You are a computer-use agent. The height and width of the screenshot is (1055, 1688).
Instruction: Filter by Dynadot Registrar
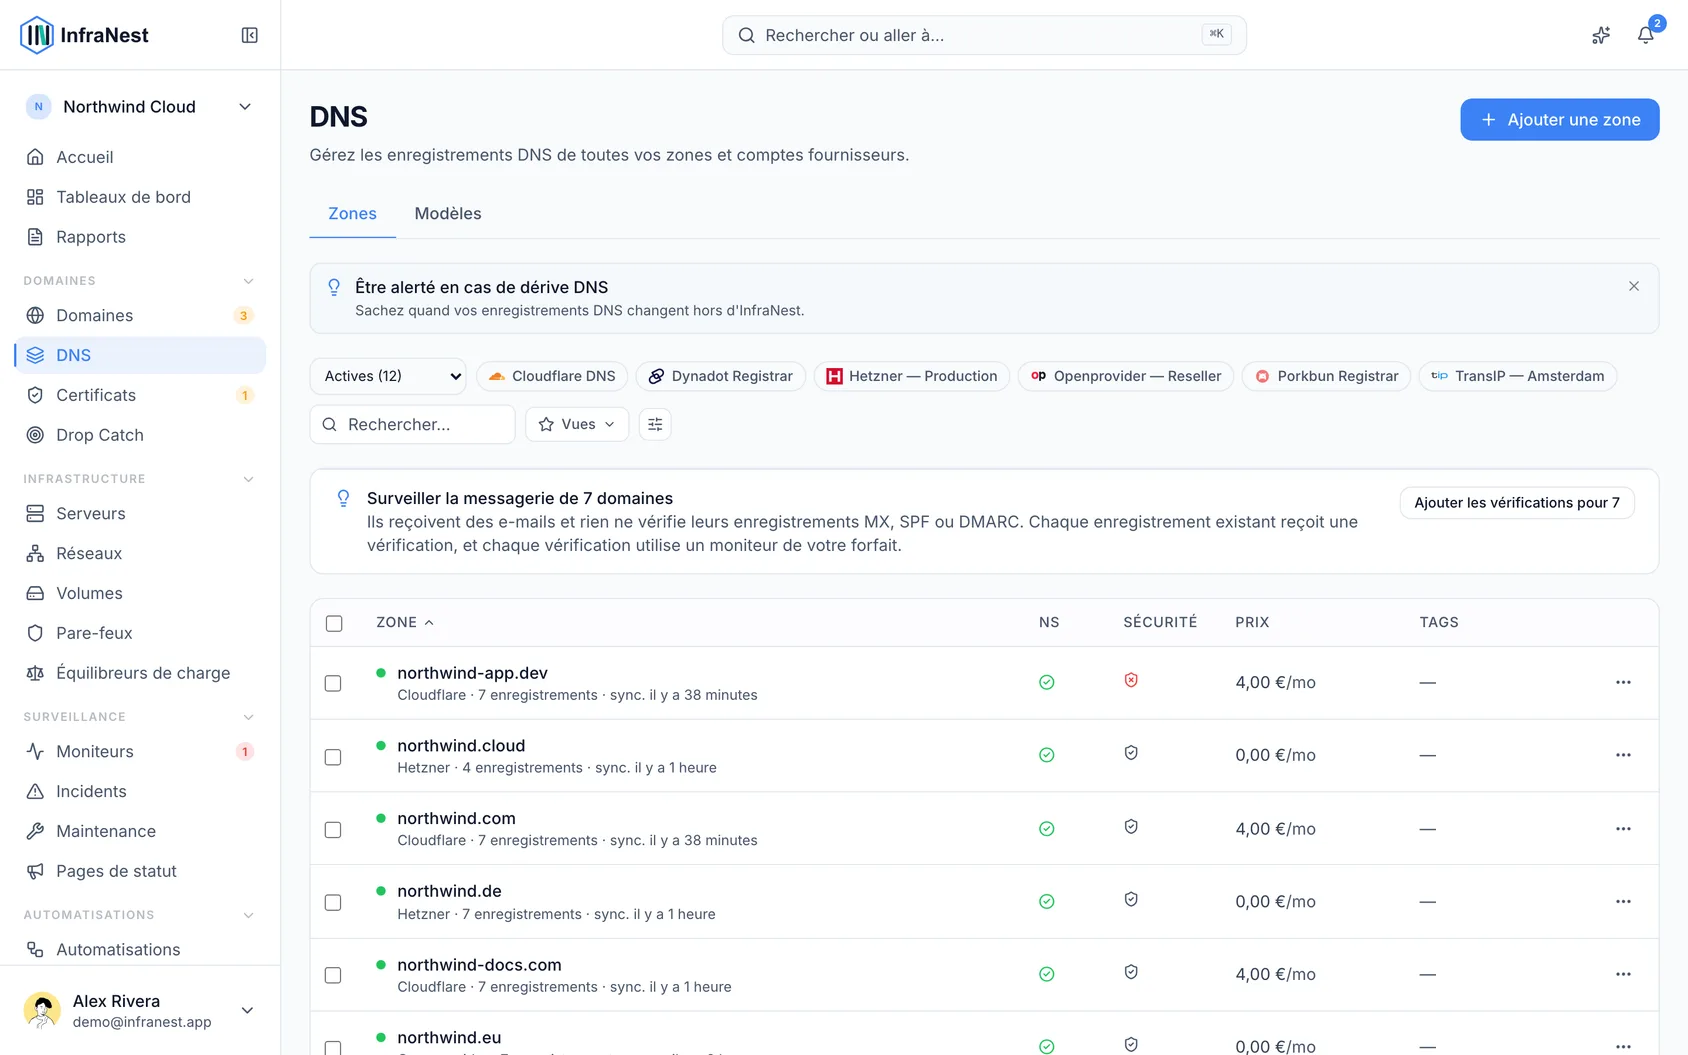pyautogui.click(x=721, y=376)
